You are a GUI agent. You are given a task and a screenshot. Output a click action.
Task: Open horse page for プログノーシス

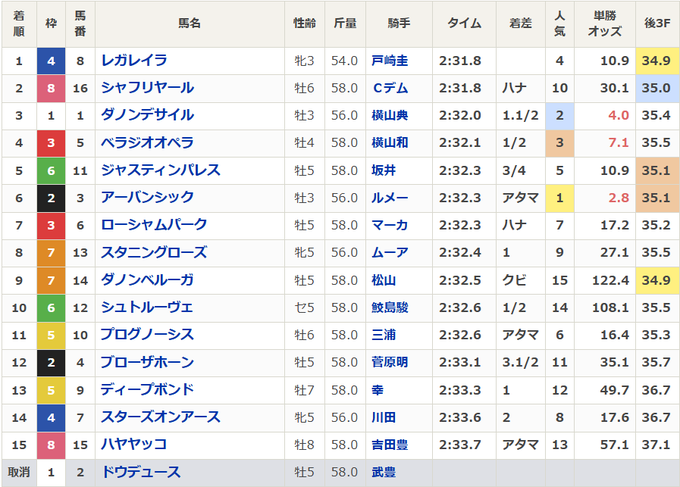click(147, 335)
